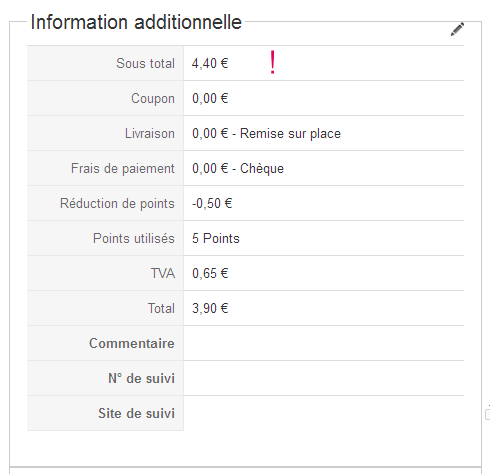Click the TVA amount 0,65 €
The image size is (490, 474).
tap(210, 273)
